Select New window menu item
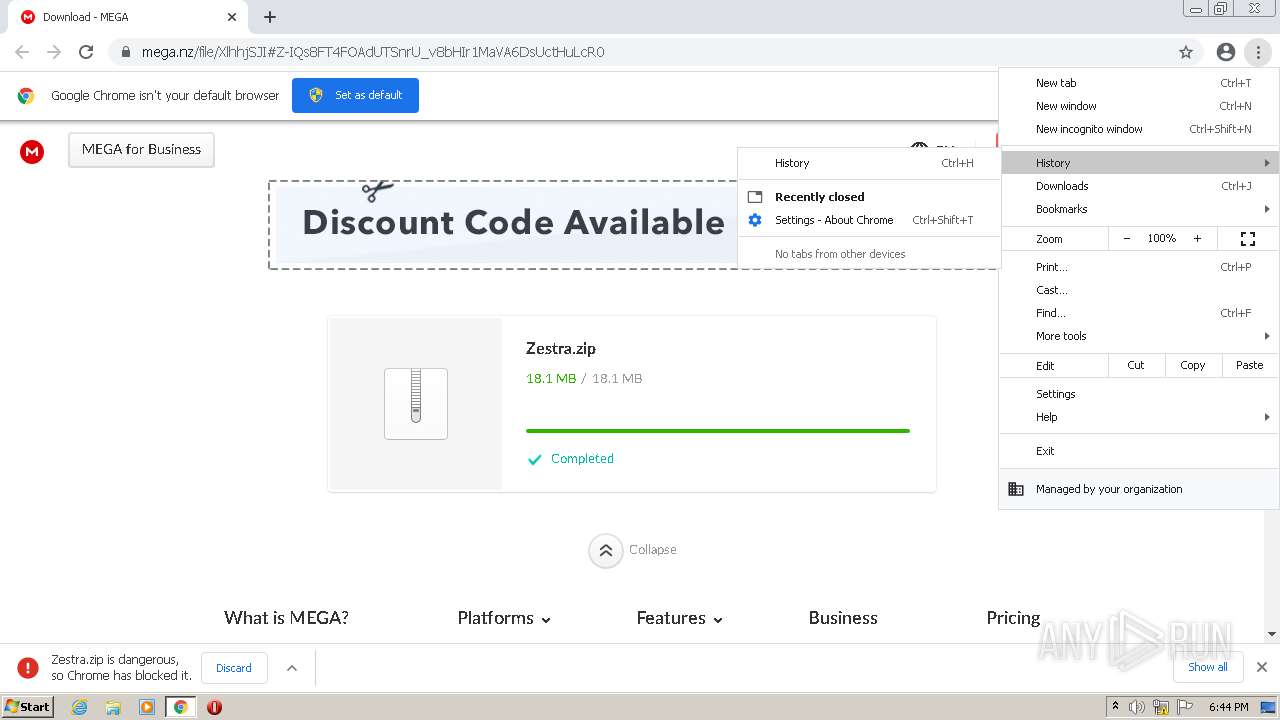 (x=1139, y=106)
